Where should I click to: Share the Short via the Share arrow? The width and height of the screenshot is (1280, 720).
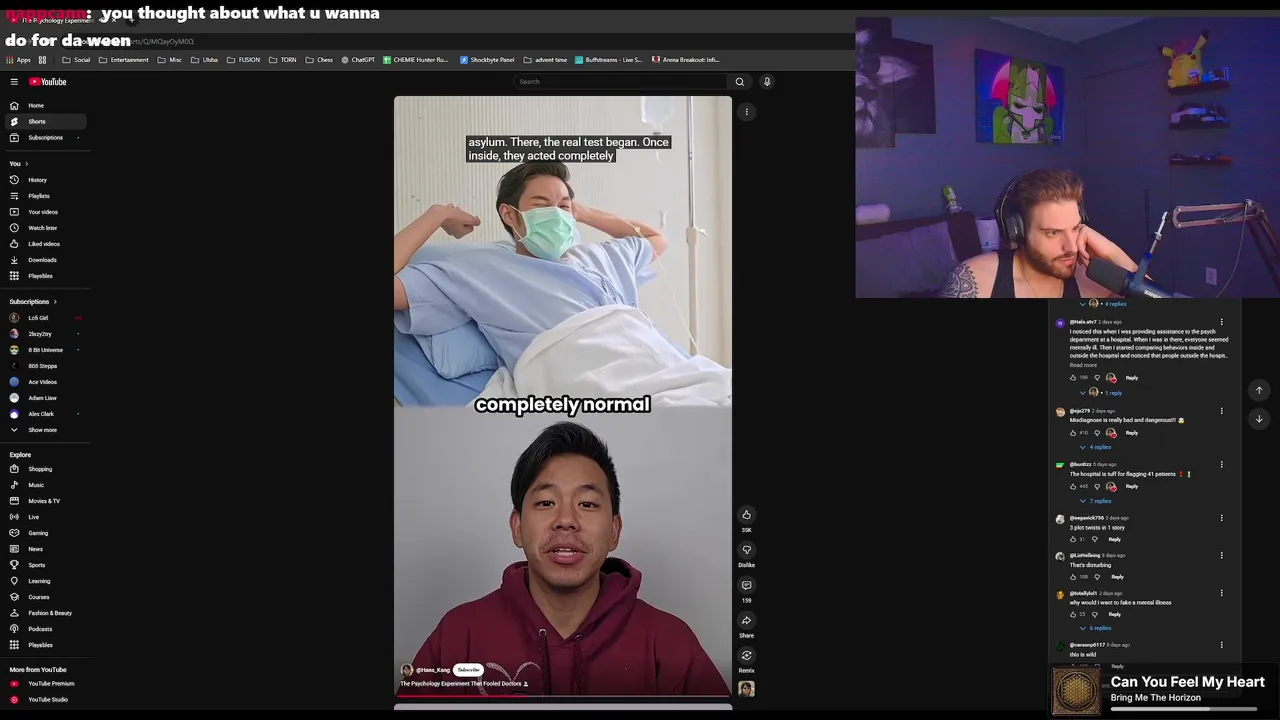pyautogui.click(x=746, y=620)
